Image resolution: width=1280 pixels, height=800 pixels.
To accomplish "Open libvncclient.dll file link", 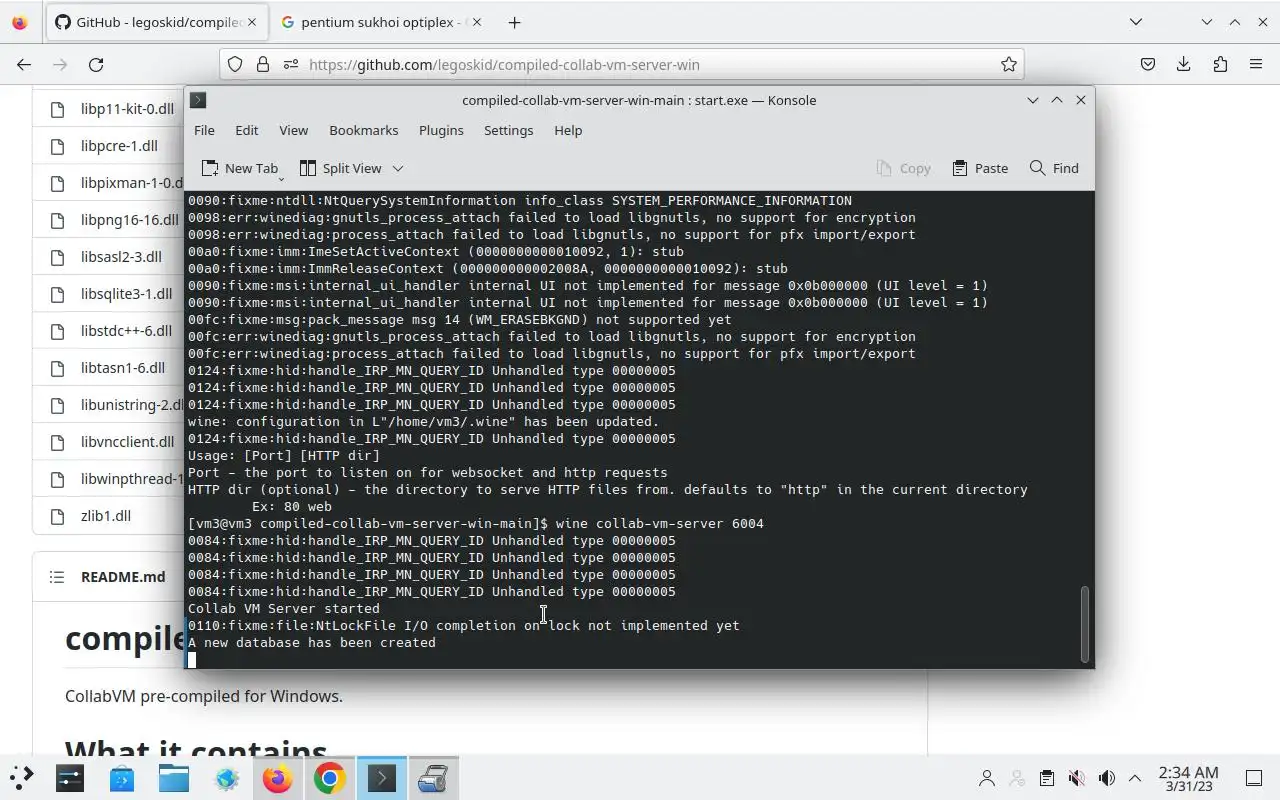I will coord(128,441).
